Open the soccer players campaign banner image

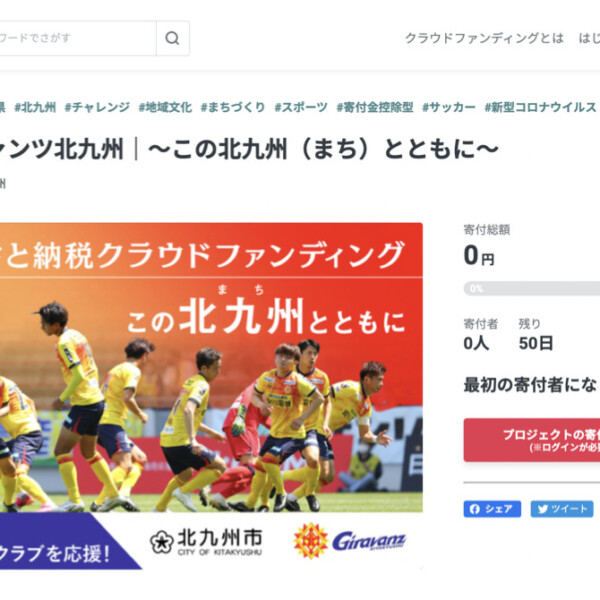click(x=211, y=396)
